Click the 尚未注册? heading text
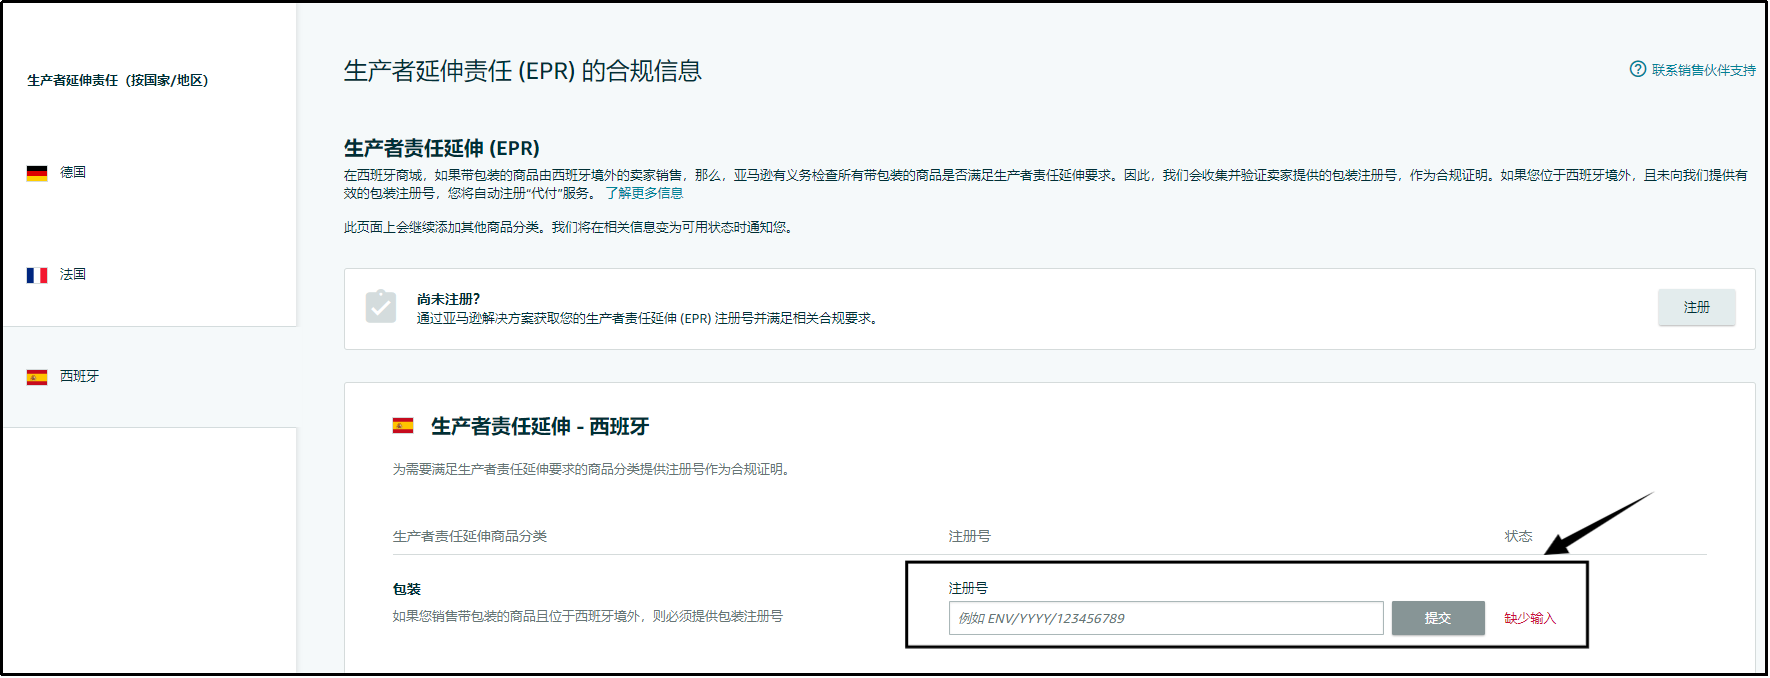This screenshot has width=1770, height=678. click(448, 299)
